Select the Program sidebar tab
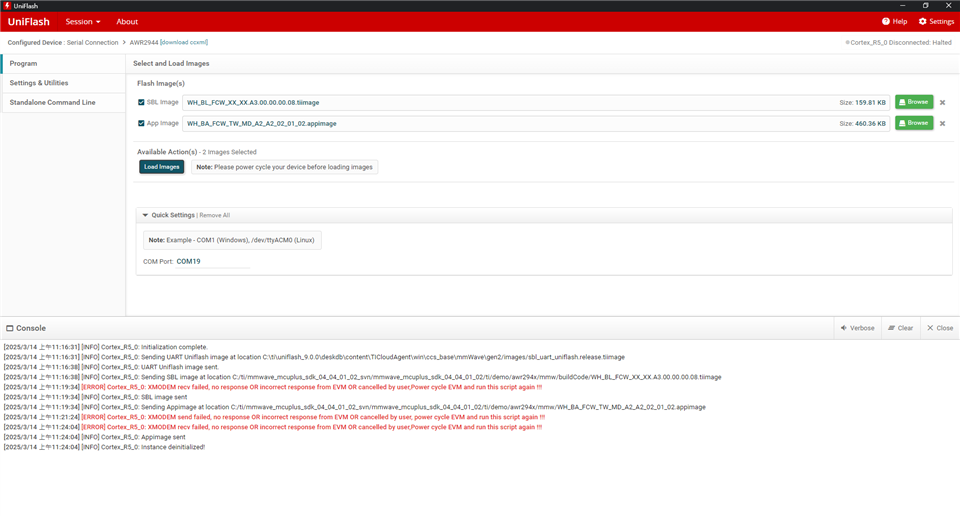Screen dimensions: 960x516 64,64
